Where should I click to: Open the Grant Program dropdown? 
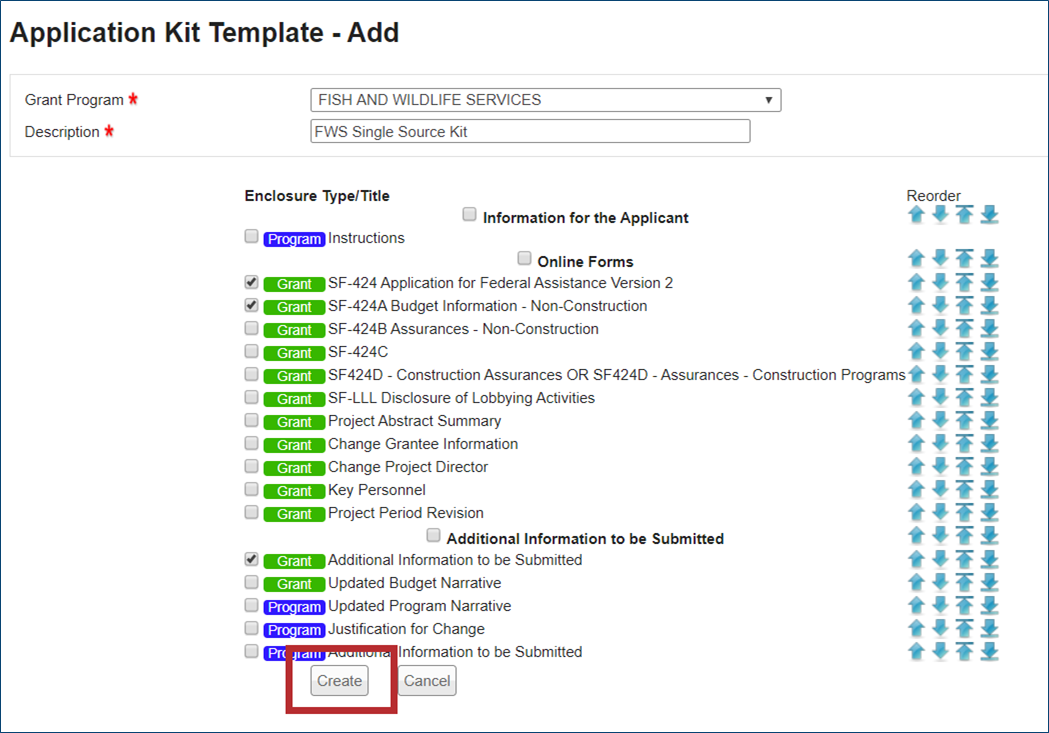(x=545, y=100)
